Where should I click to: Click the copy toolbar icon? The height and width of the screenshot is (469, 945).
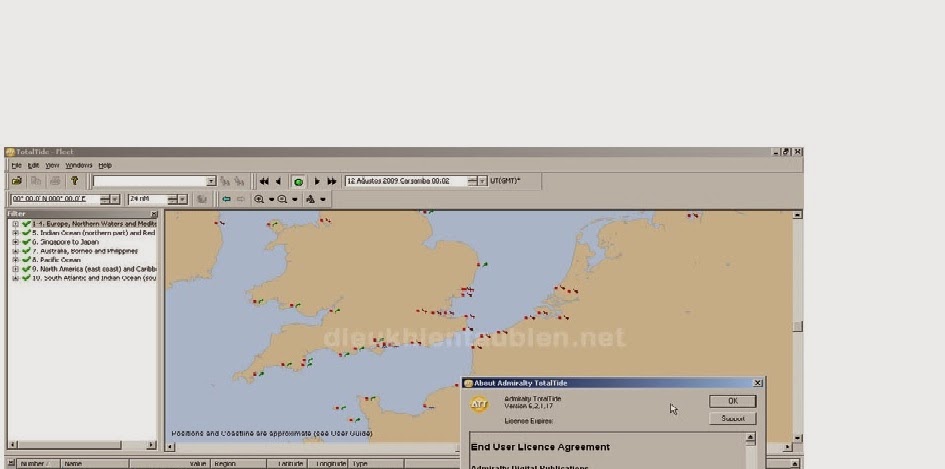pyautogui.click(x=36, y=181)
